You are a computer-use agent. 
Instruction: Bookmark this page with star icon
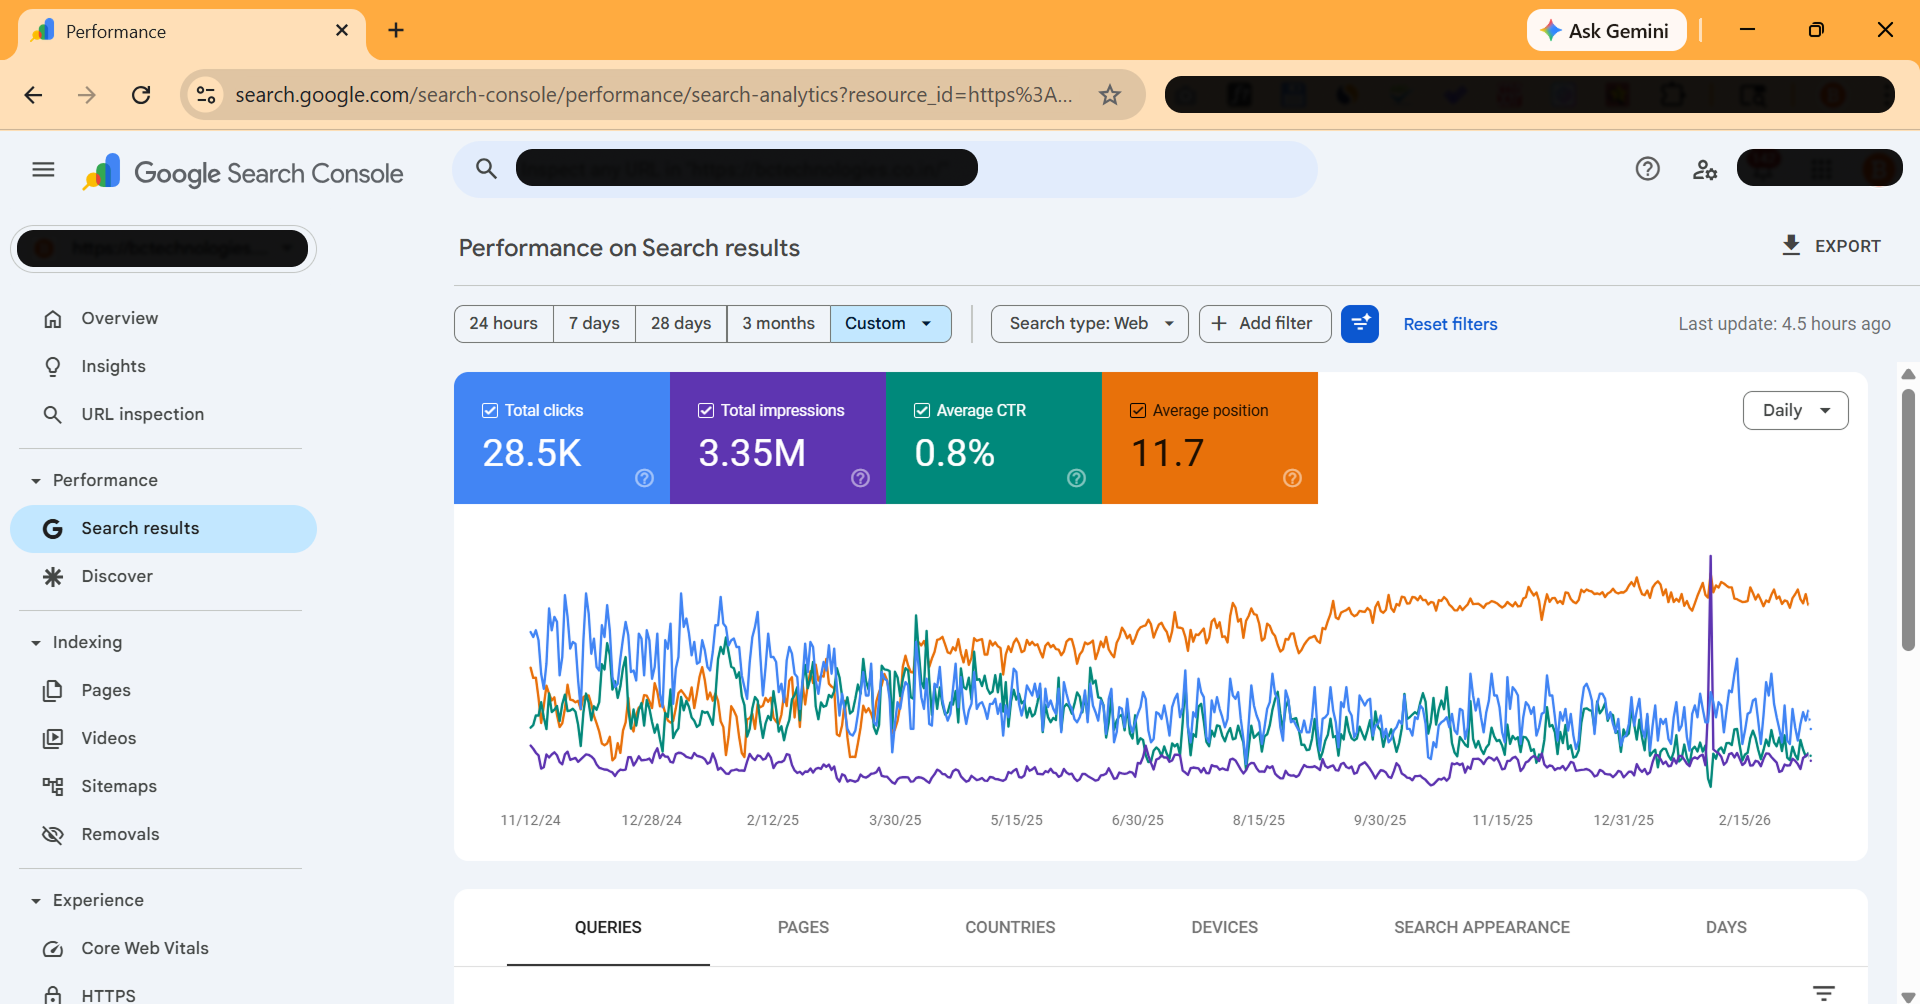pyautogui.click(x=1109, y=95)
